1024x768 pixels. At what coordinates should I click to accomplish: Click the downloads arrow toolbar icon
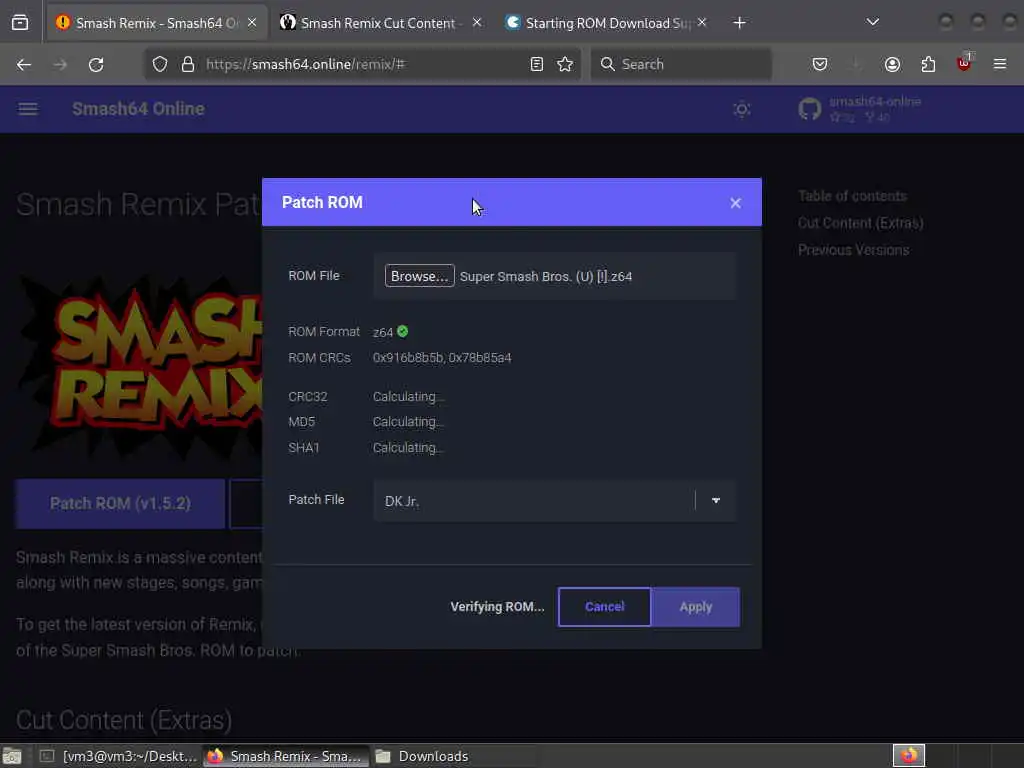[856, 65]
